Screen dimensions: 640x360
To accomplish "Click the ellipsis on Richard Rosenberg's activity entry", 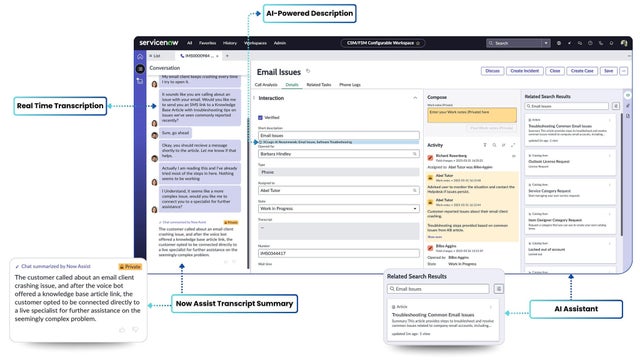I will (513, 156).
